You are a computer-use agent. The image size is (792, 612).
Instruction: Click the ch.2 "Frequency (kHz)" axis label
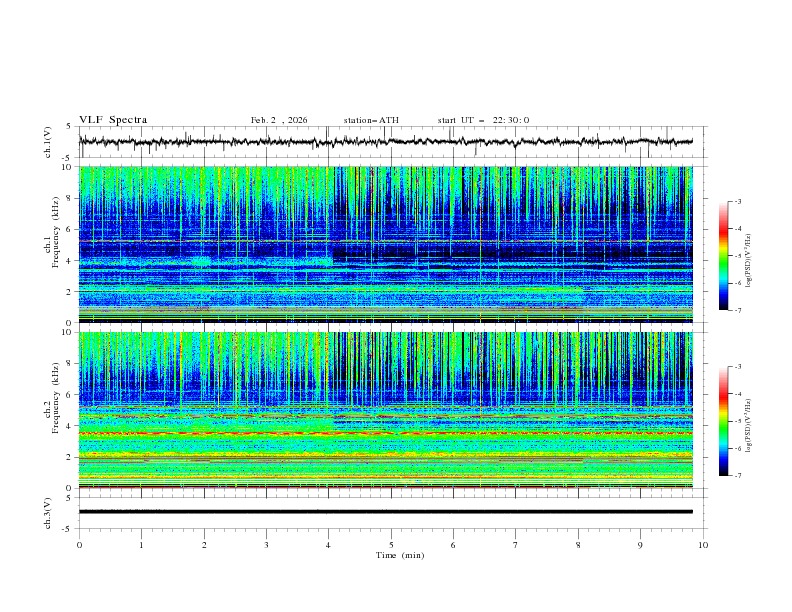56,398
